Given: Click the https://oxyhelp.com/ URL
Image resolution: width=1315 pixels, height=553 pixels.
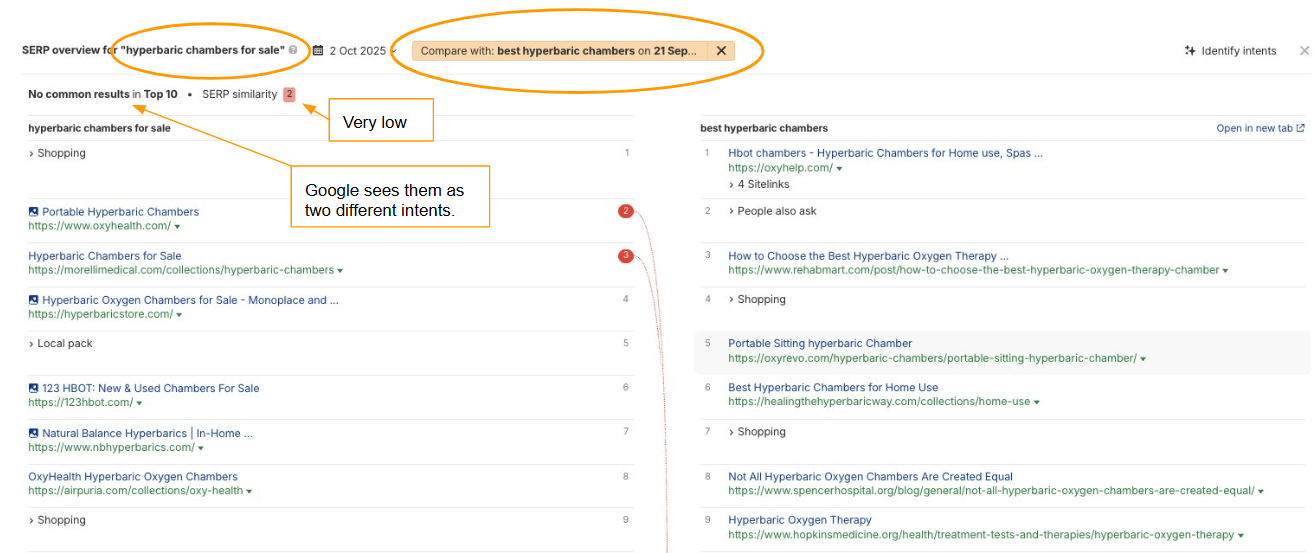Looking at the screenshot, I should pos(780,169).
